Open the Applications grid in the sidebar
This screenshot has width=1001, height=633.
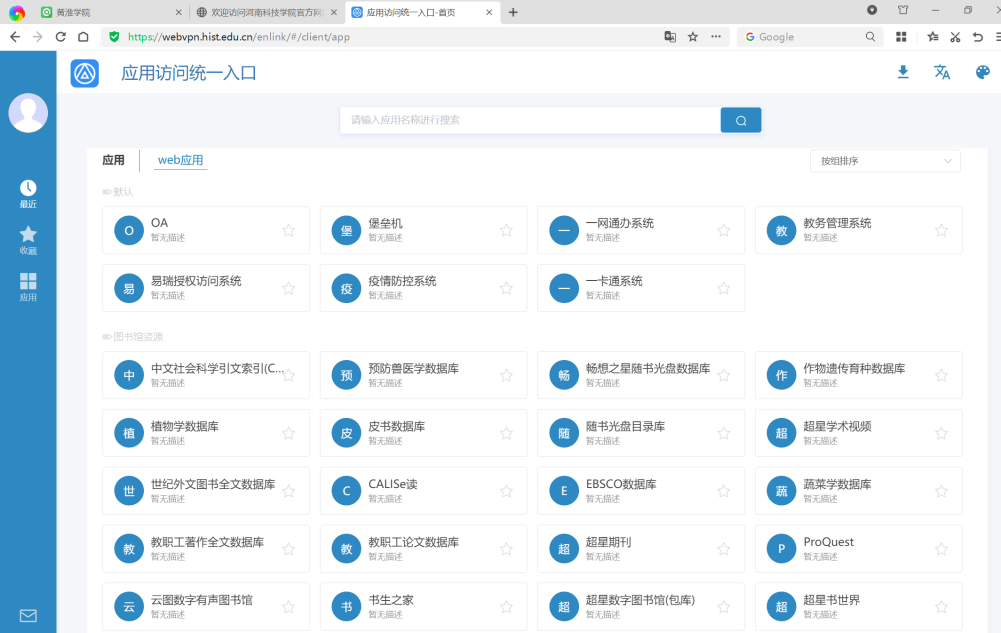click(28, 287)
